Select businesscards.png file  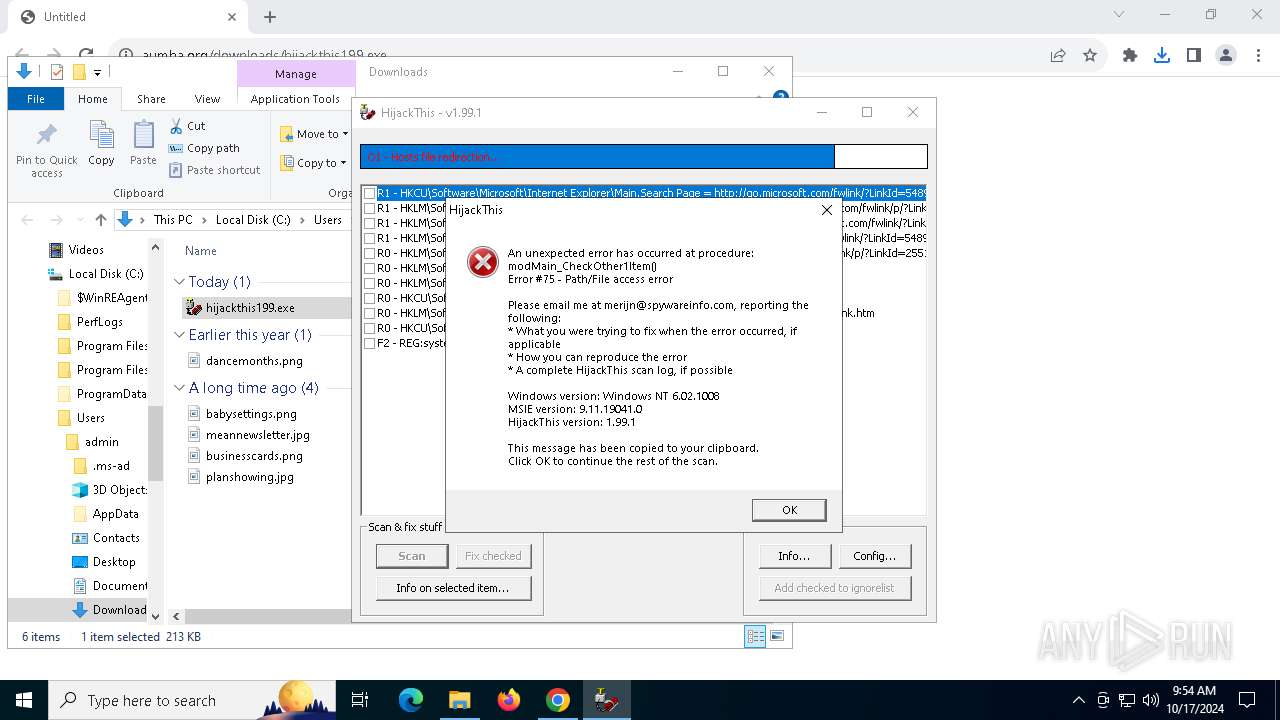(x=254, y=456)
